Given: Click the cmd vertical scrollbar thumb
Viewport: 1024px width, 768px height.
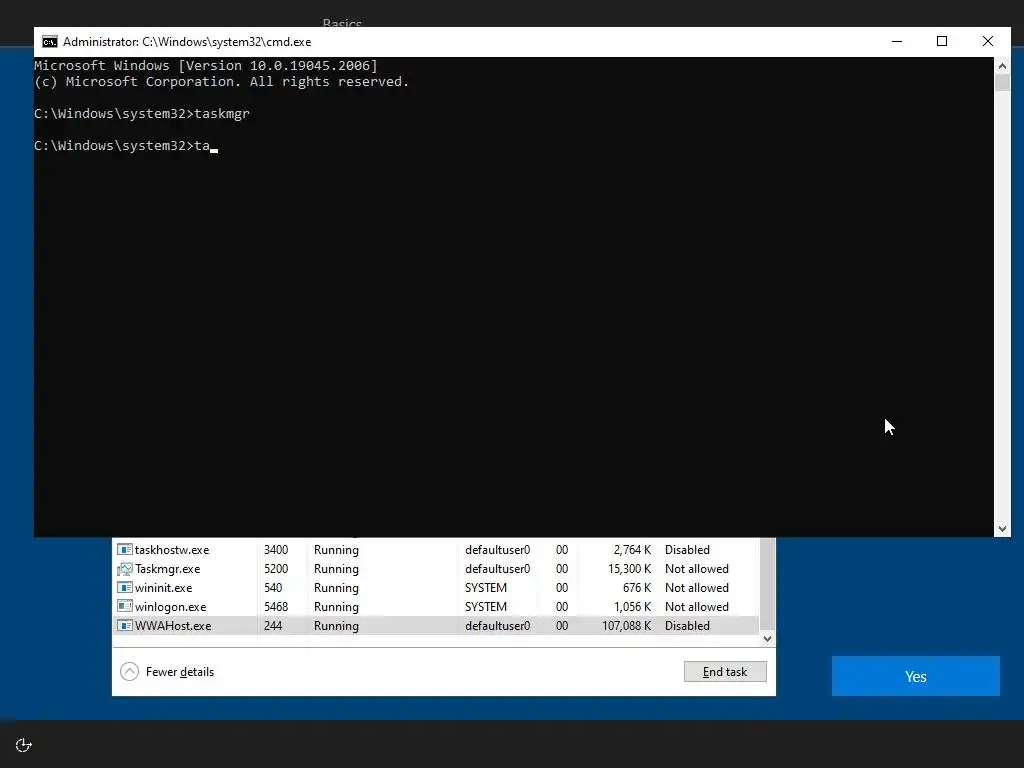Looking at the screenshot, I should pyautogui.click(x=1002, y=83).
